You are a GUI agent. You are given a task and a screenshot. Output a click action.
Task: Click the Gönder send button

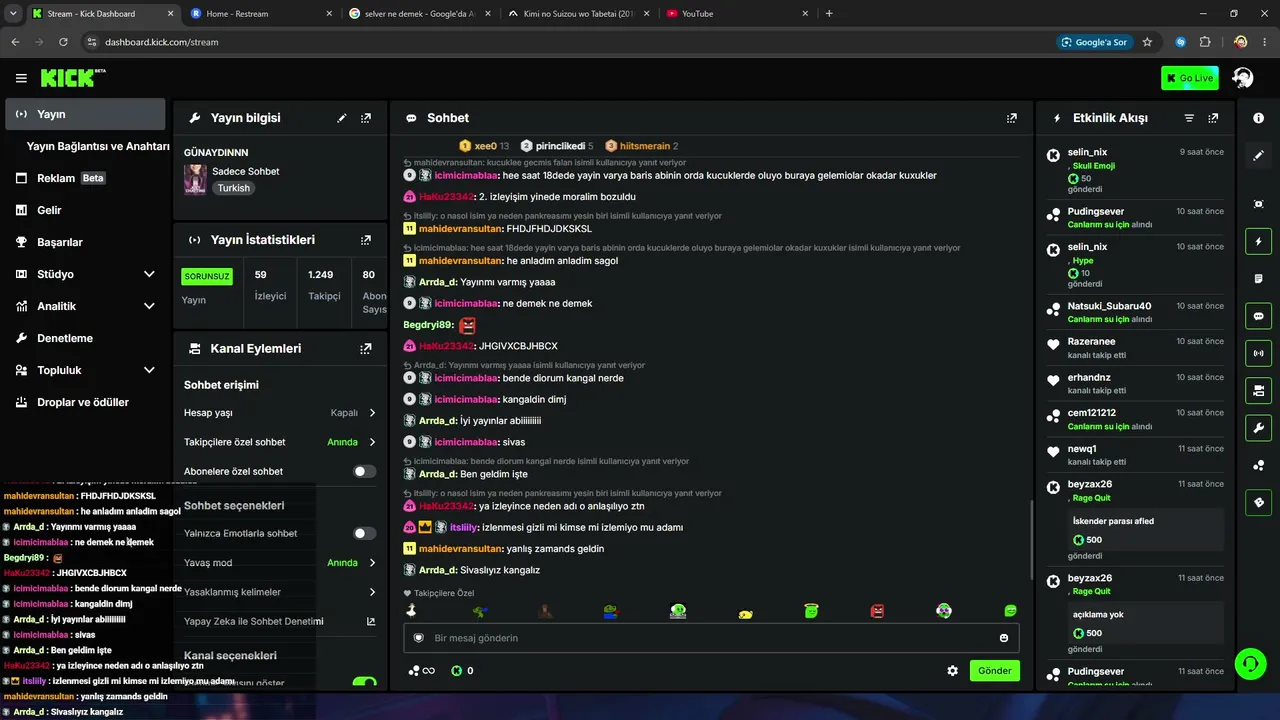[995, 671]
